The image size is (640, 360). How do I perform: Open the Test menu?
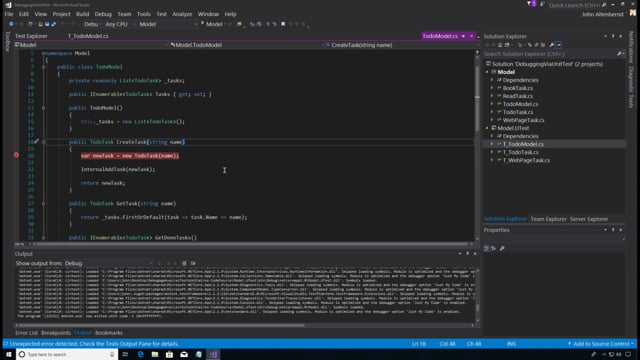161,14
